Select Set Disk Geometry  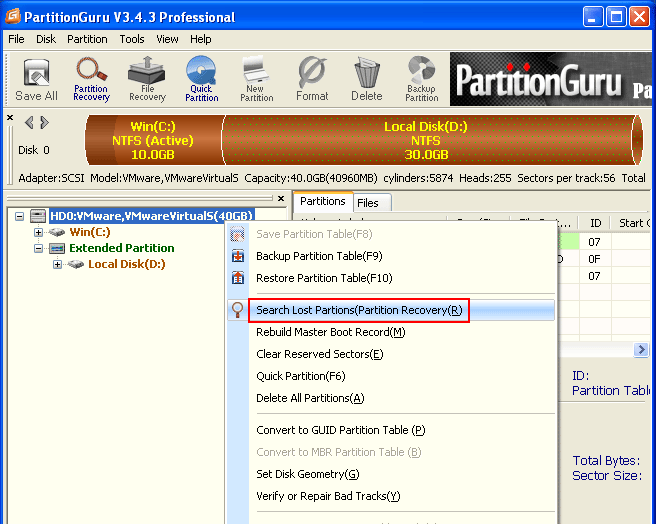(391, 474)
